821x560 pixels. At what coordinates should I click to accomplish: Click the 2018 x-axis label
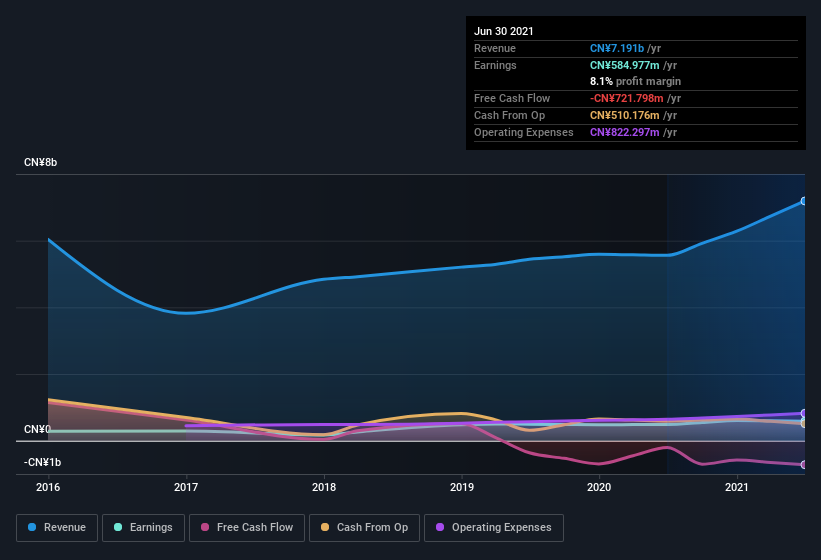pos(324,487)
